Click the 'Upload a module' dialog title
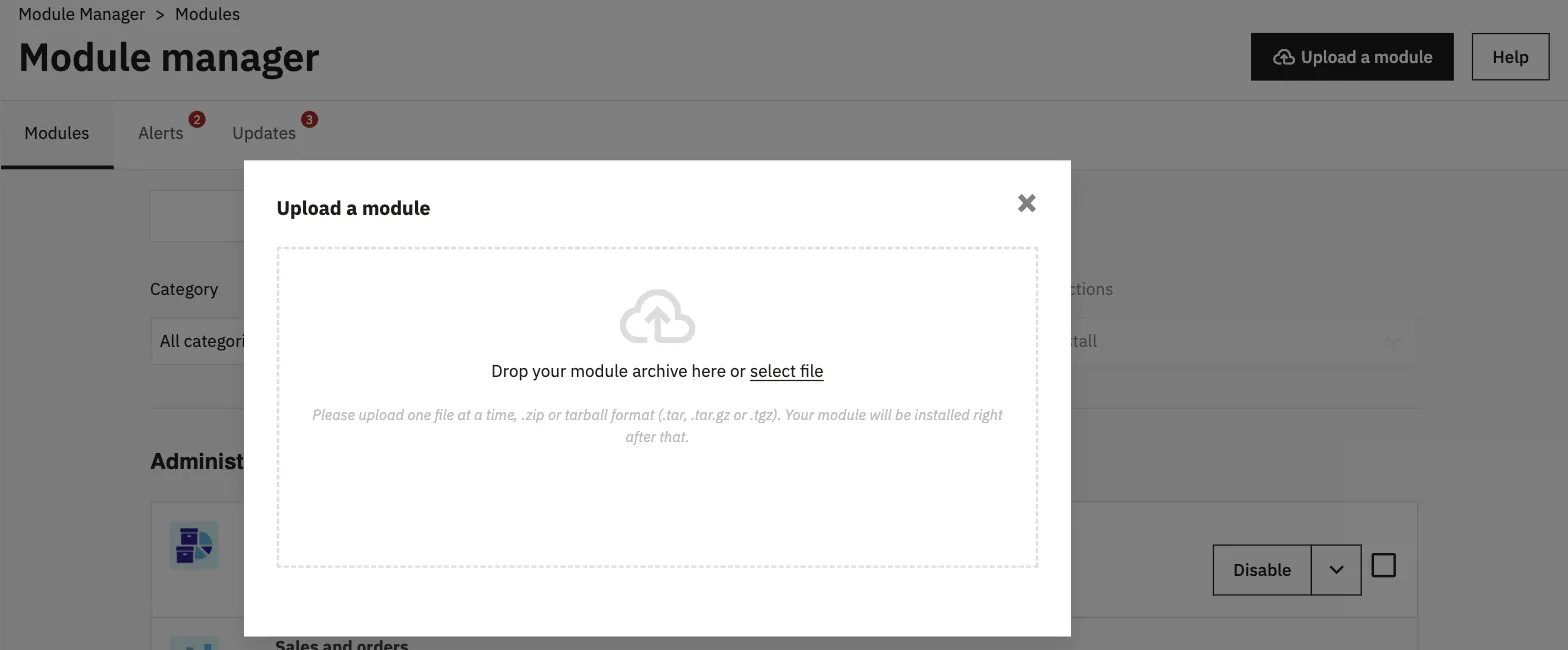 coord(353,208)
